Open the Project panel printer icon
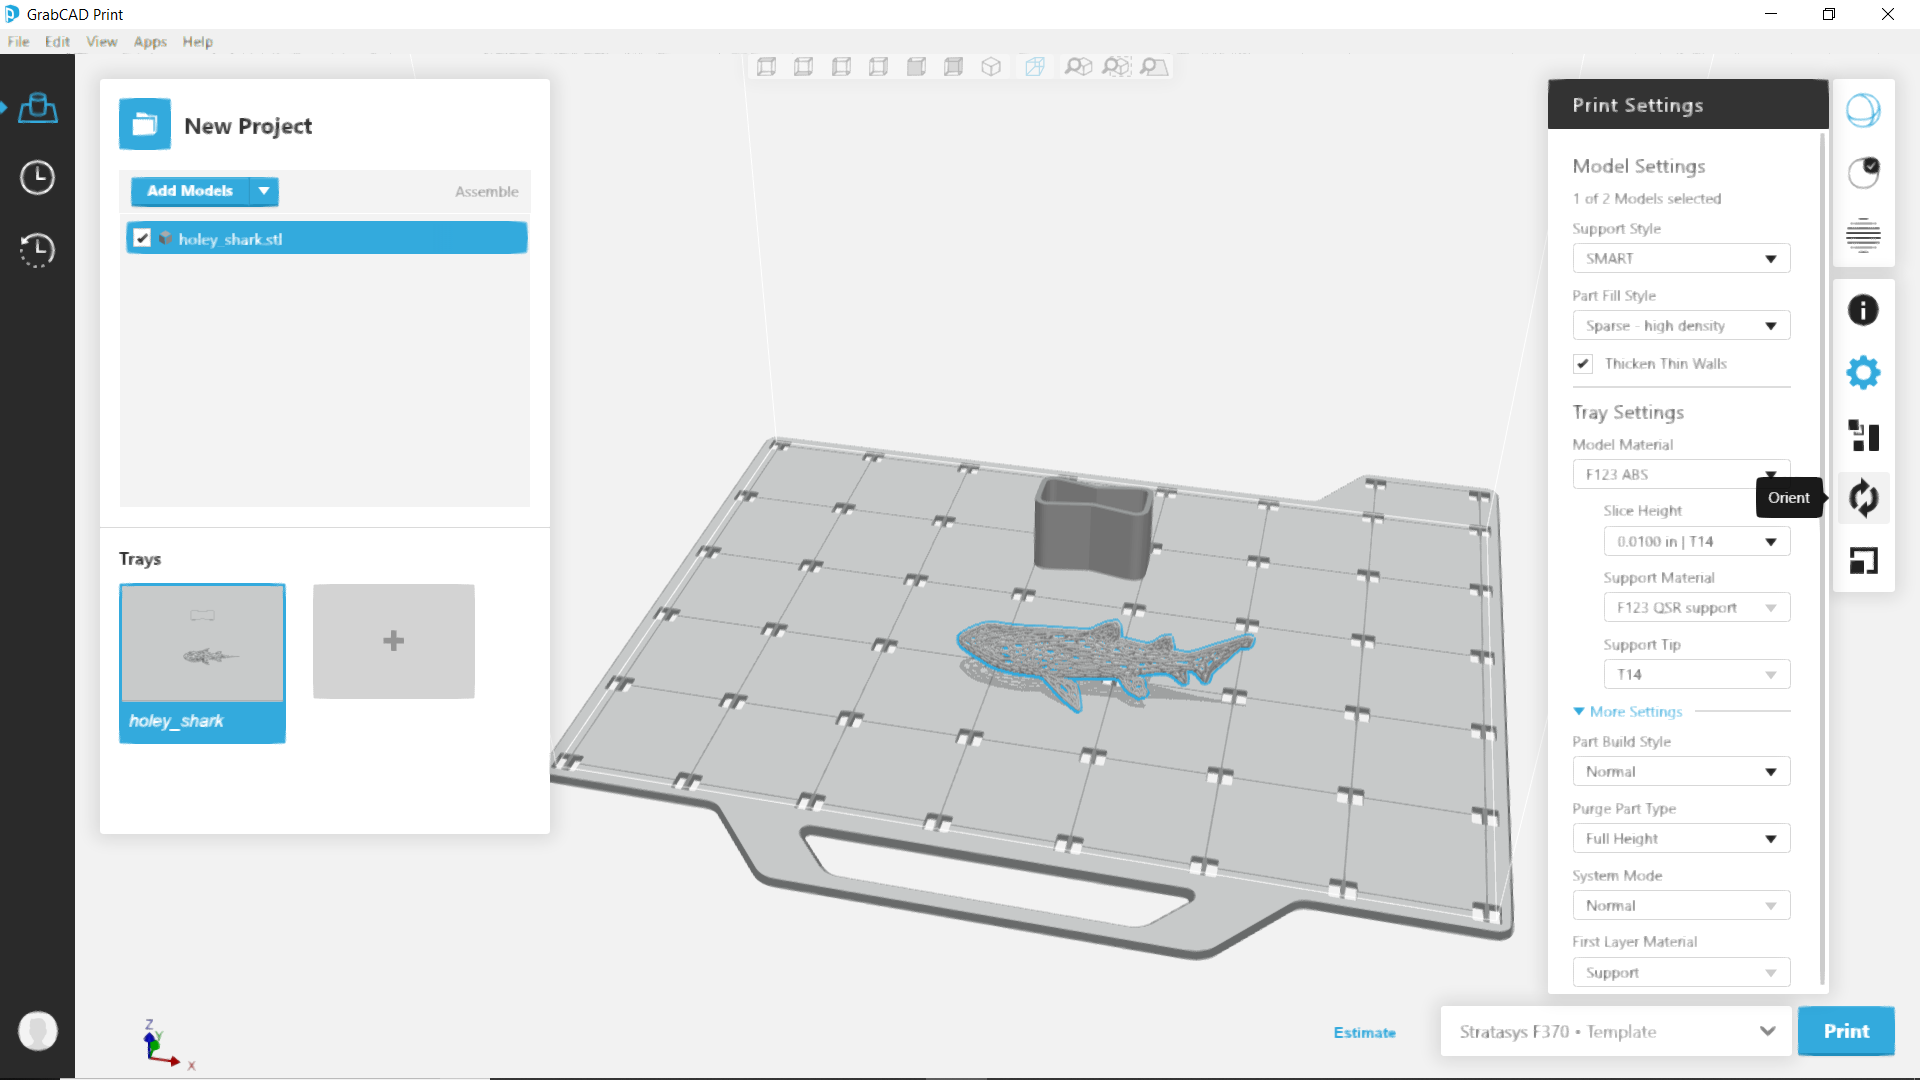The image size is (1920, 1080). (x=38, y=107)
